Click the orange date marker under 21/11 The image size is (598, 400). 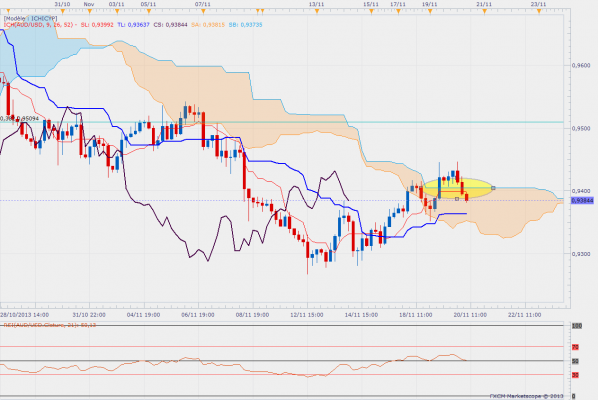click(484, 12)
